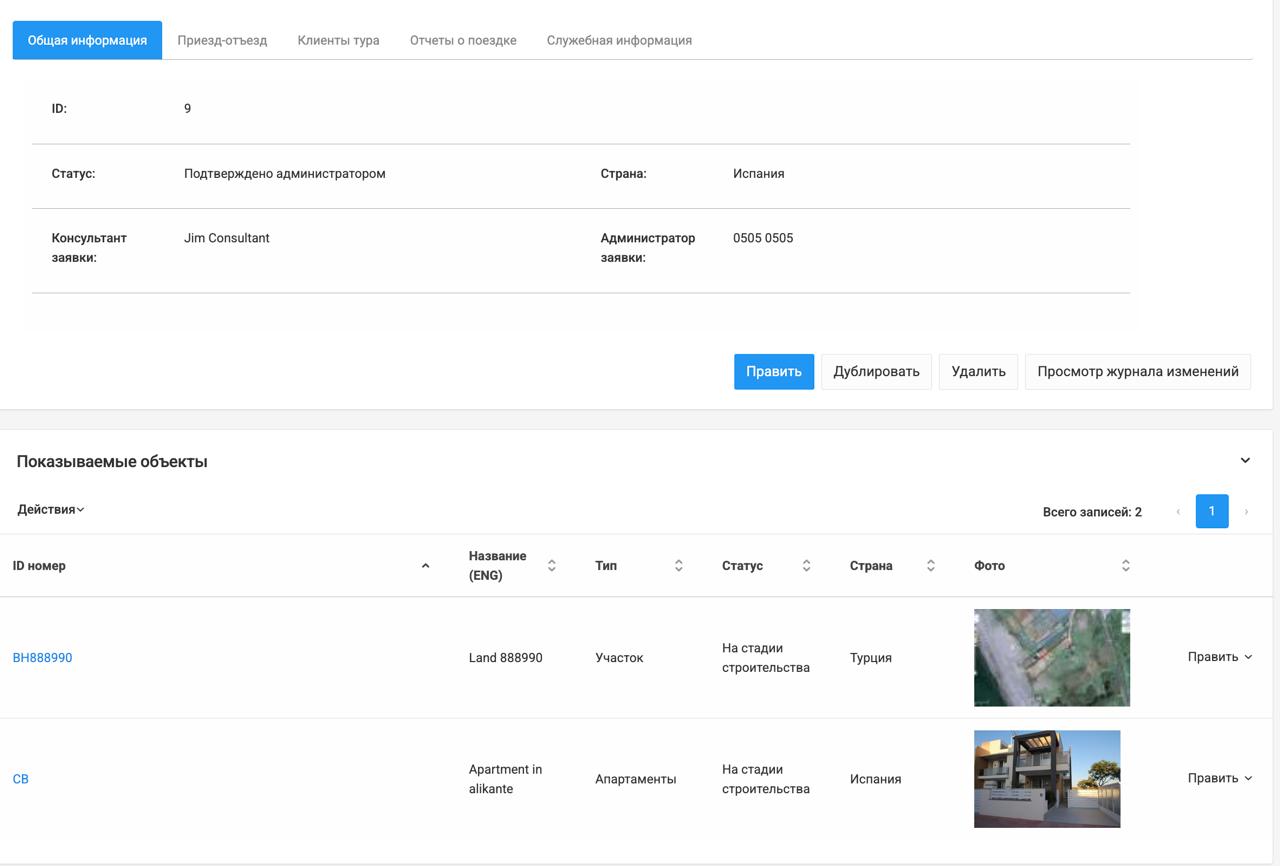Click the blue Править button

point(773,371)
